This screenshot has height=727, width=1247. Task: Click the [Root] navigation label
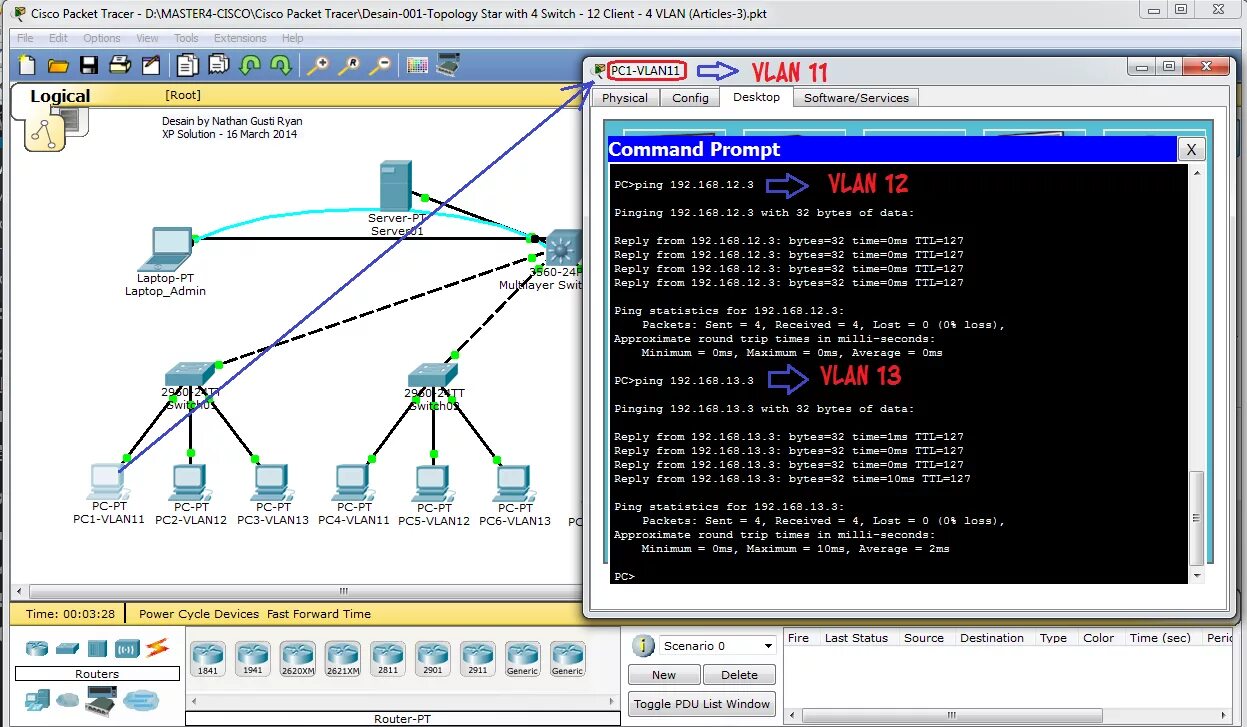tap(183, 95)
